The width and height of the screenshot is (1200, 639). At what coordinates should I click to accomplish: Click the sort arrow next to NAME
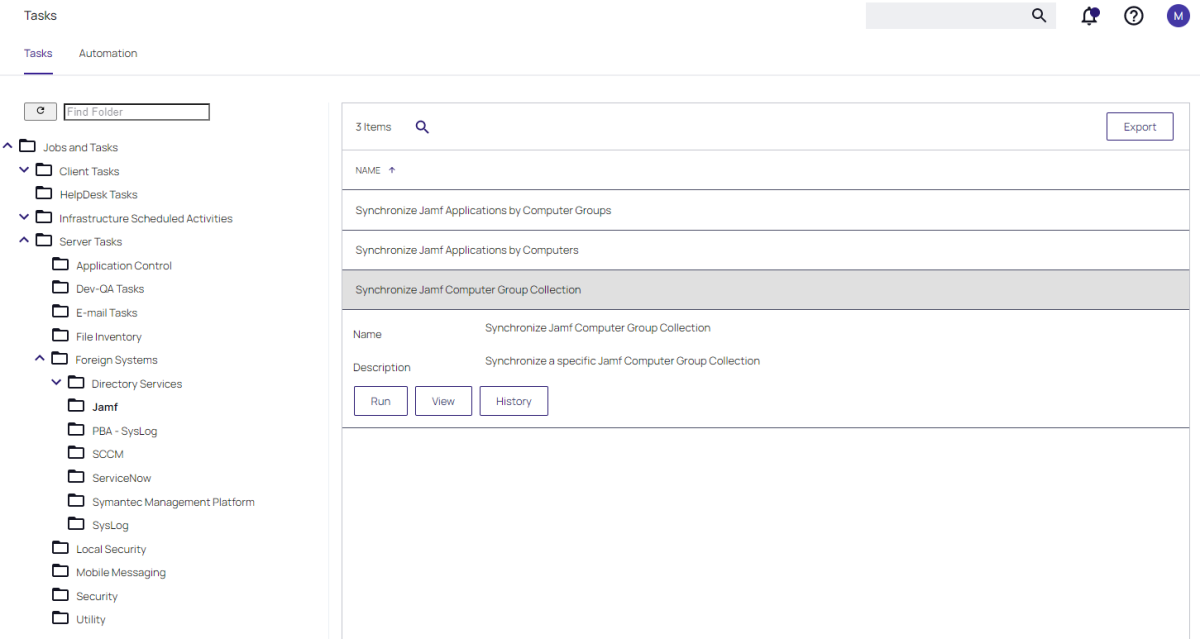392,171
